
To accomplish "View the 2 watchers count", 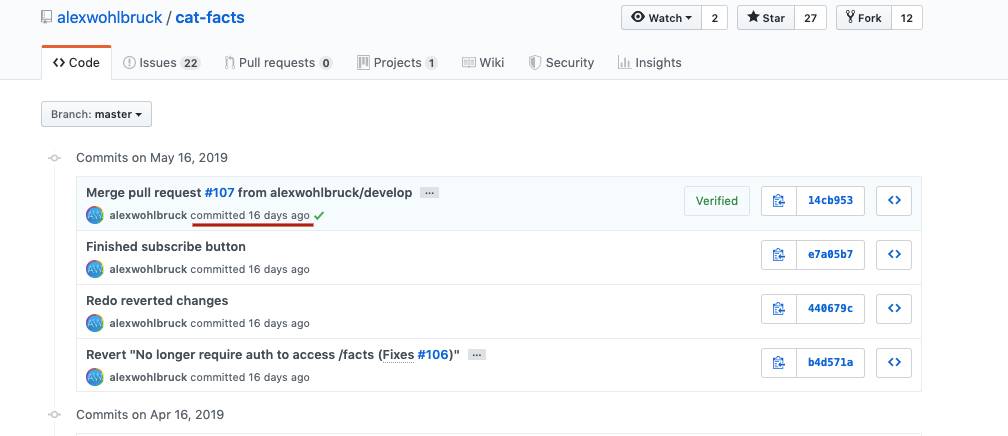I will (714, 18).
